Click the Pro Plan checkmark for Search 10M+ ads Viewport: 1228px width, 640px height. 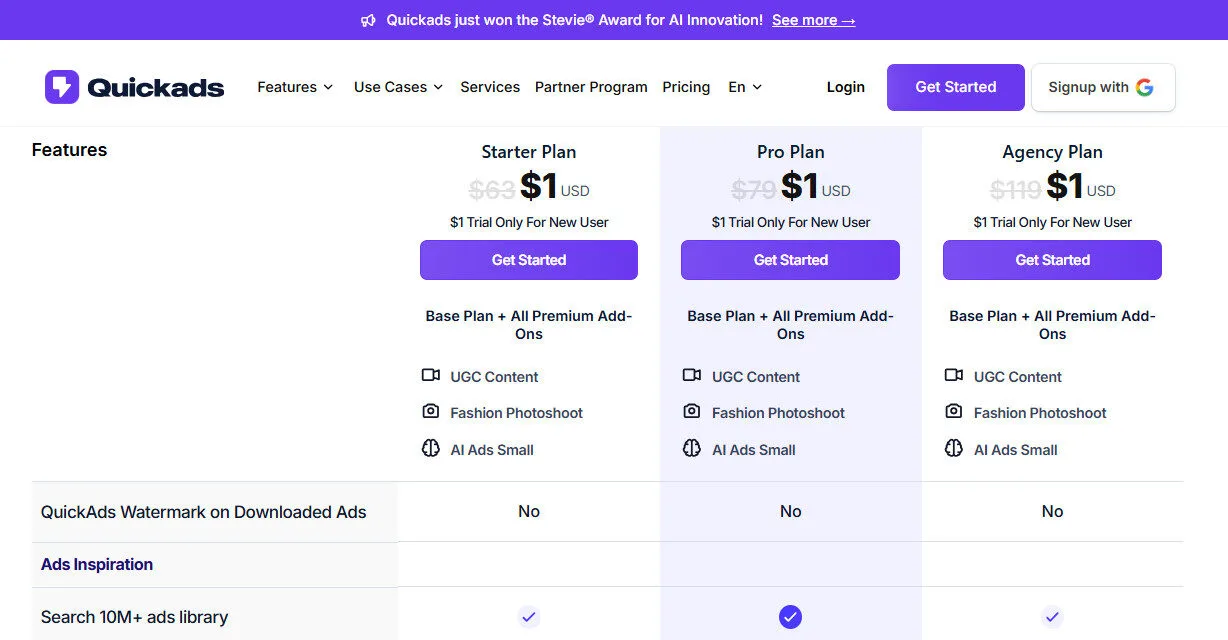(790, 617)
